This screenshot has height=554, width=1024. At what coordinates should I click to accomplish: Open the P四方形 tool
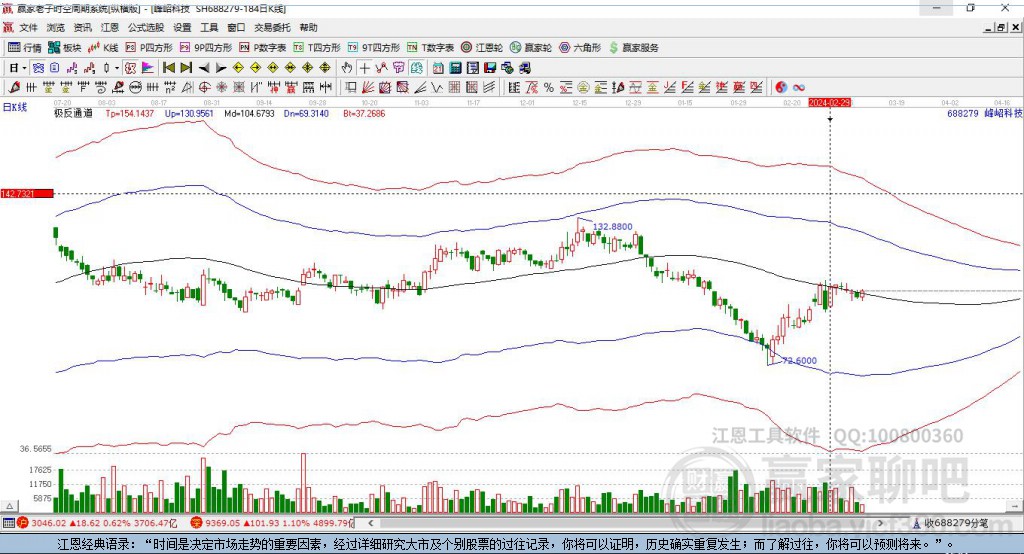(149, 48)
